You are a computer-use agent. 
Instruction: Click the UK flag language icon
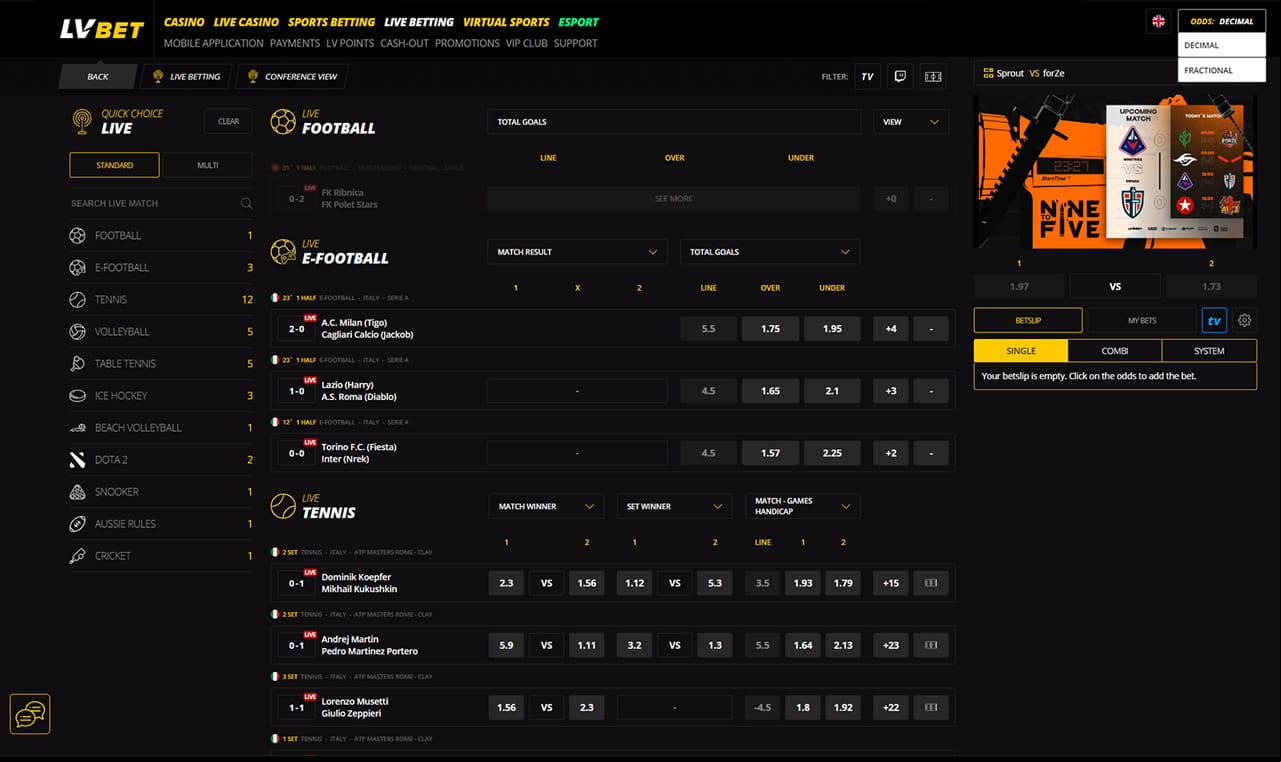(1159, 21)
